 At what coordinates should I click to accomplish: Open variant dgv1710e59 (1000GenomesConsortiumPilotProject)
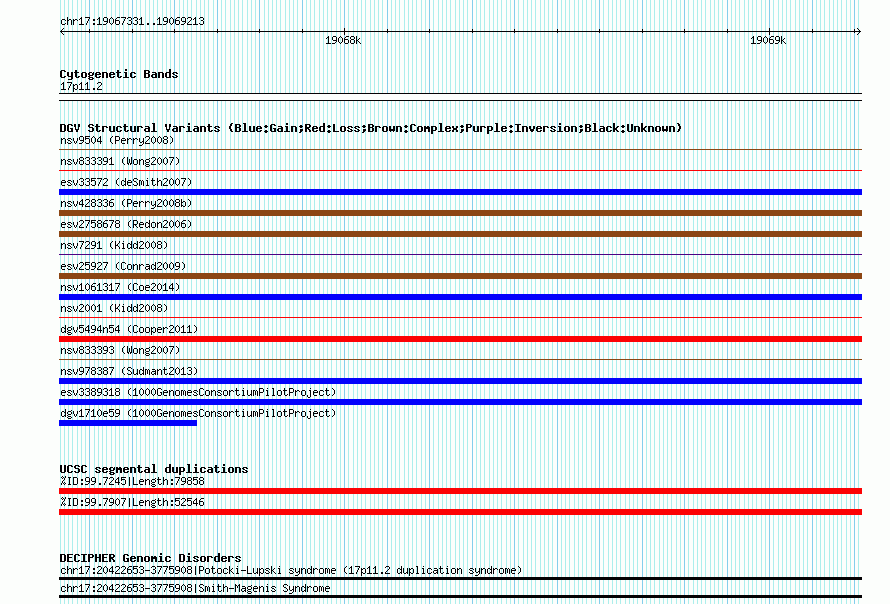pos(198,413)
